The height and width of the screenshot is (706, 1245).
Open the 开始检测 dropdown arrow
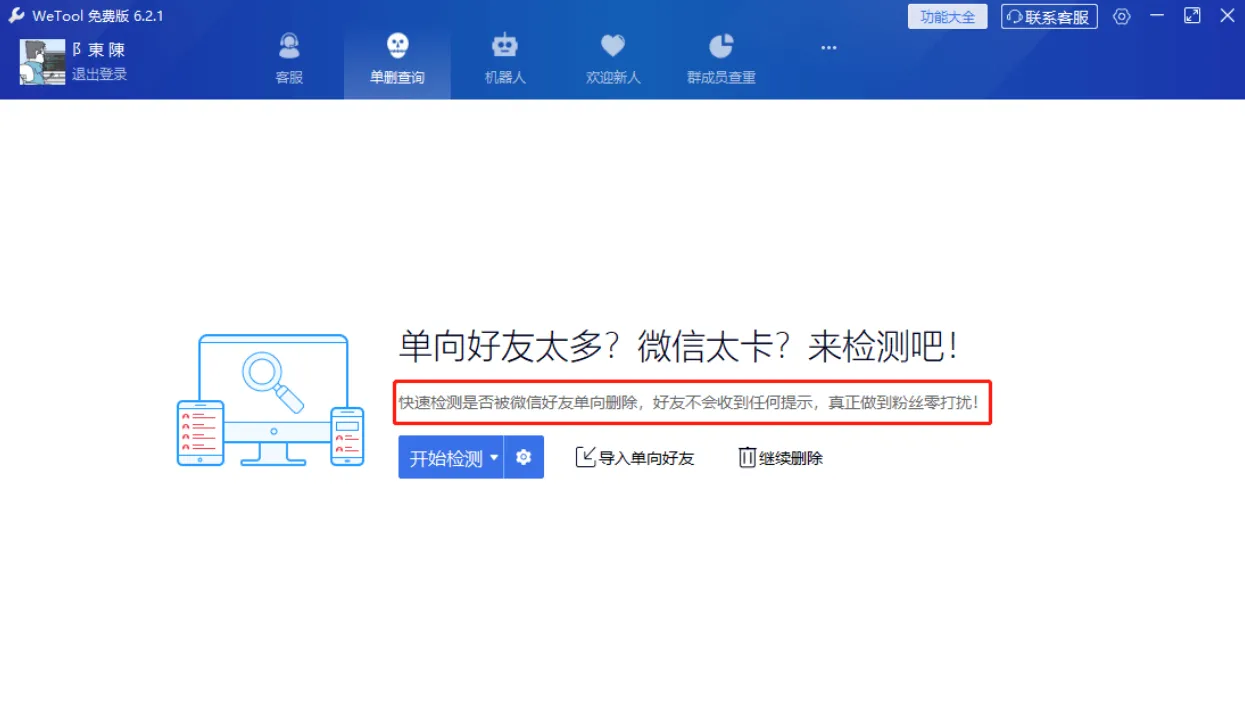(493, 457)
